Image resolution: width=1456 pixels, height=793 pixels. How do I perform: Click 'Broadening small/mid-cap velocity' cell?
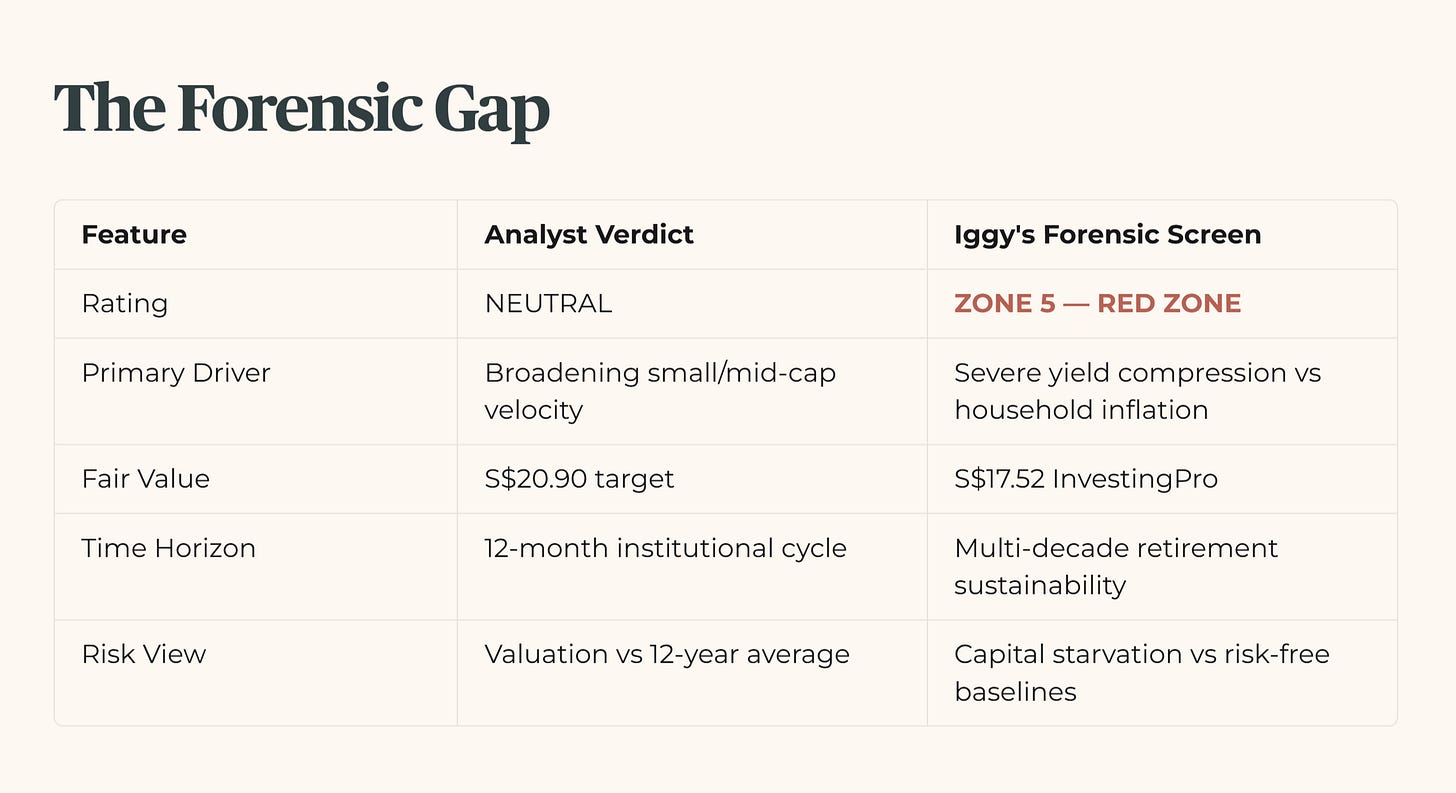pyautogui.click(x=660, y=391)
